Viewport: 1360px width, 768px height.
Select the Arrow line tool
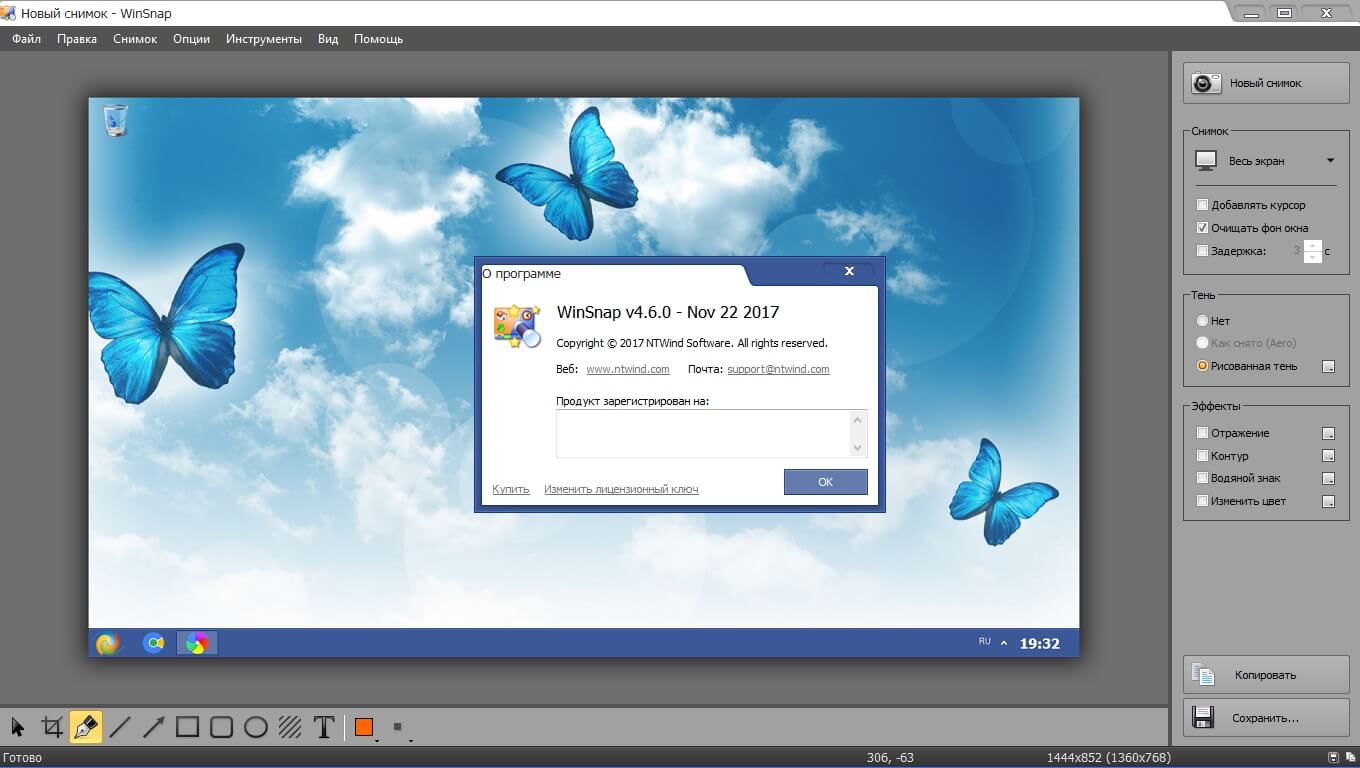click(x=154, y=727)
